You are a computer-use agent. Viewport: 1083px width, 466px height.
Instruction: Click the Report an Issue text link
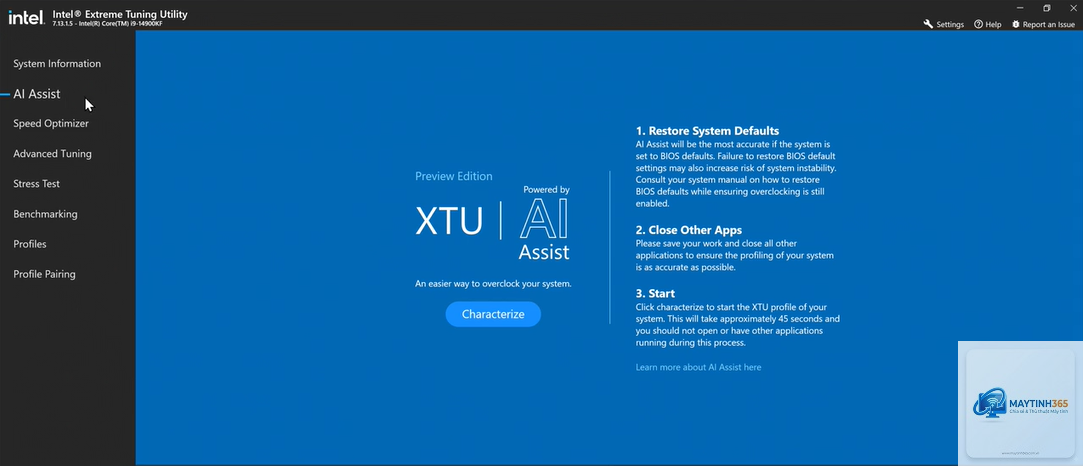tap(1048, 25)
